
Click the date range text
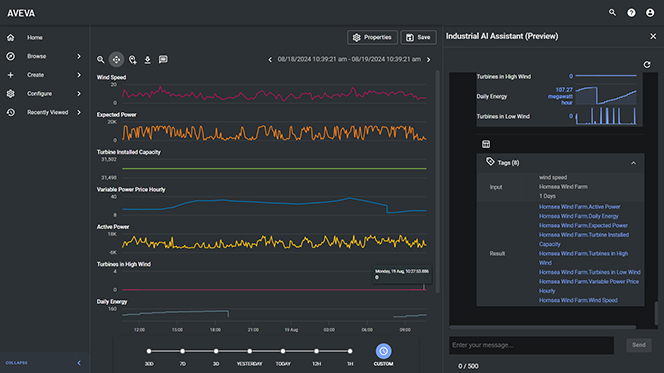[x=349, y=59]
